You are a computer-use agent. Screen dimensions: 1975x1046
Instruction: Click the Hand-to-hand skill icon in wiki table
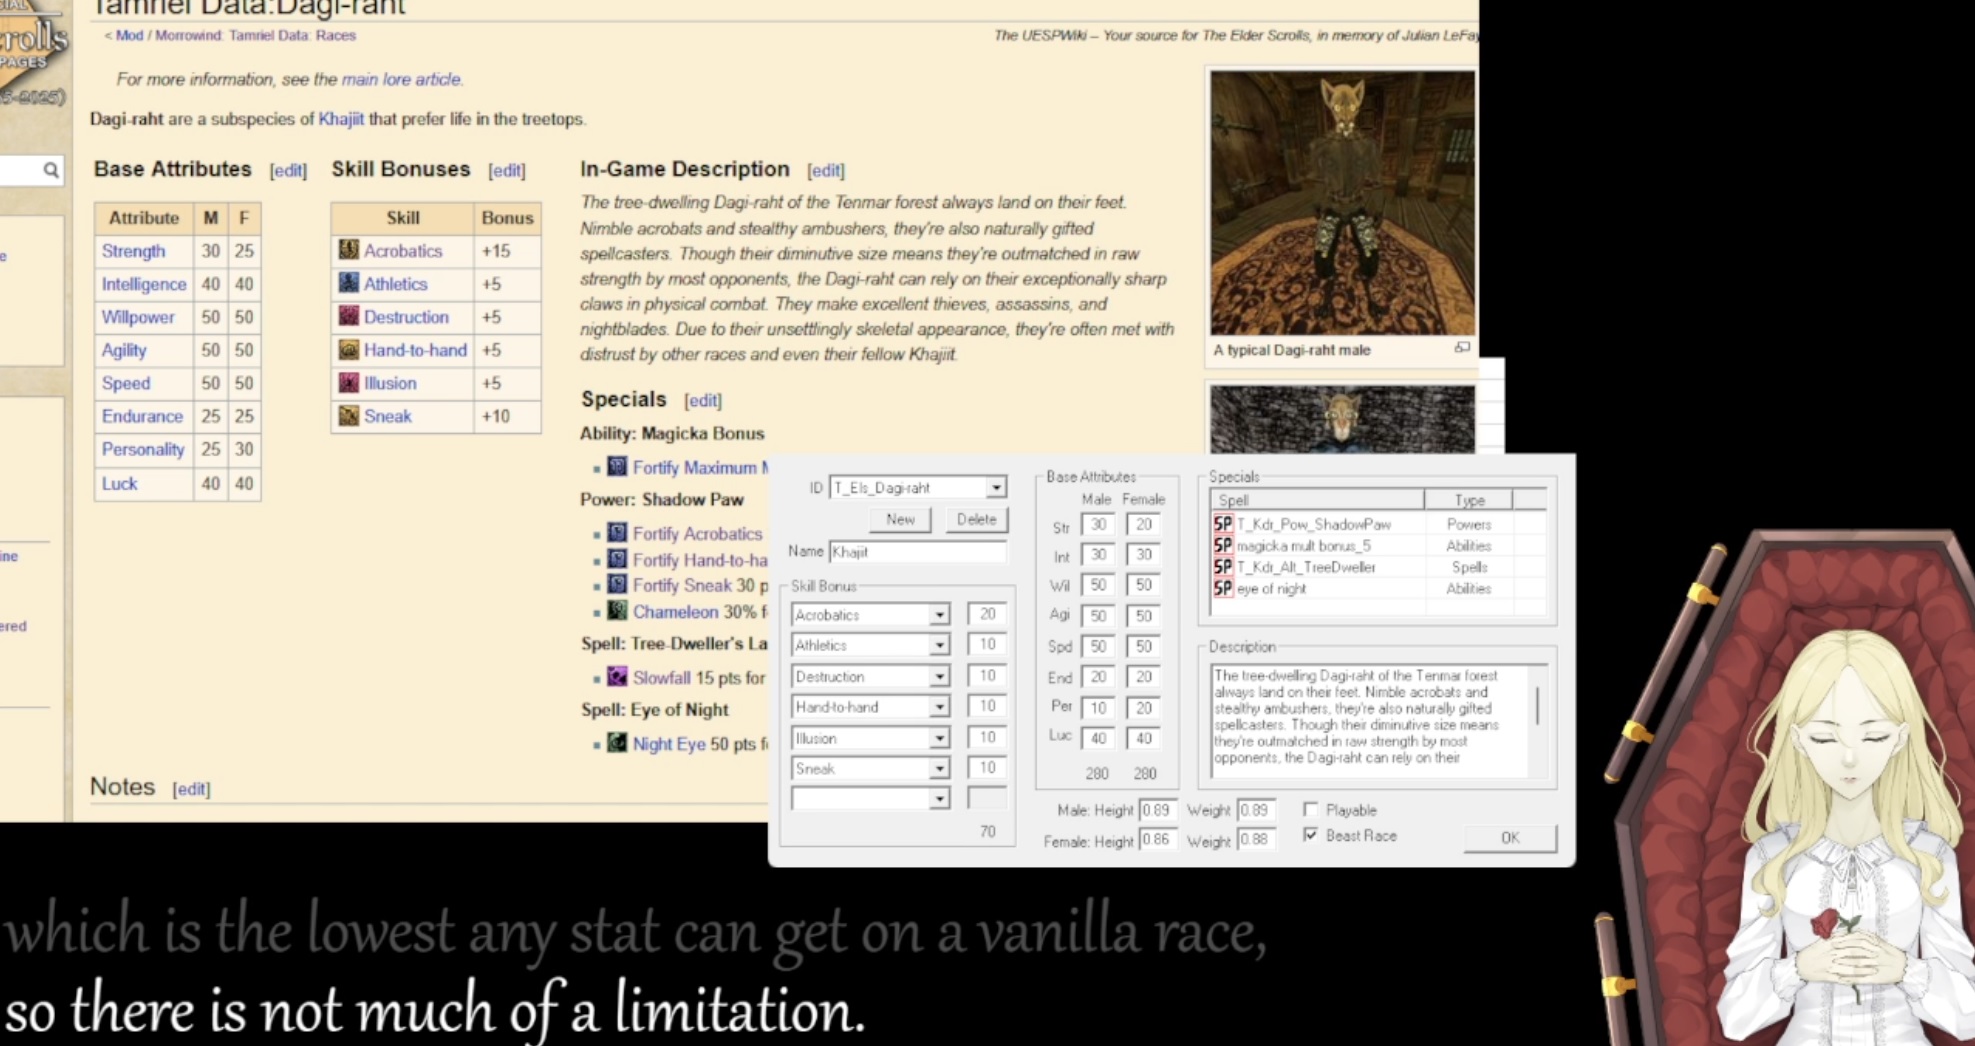[348, 349]
